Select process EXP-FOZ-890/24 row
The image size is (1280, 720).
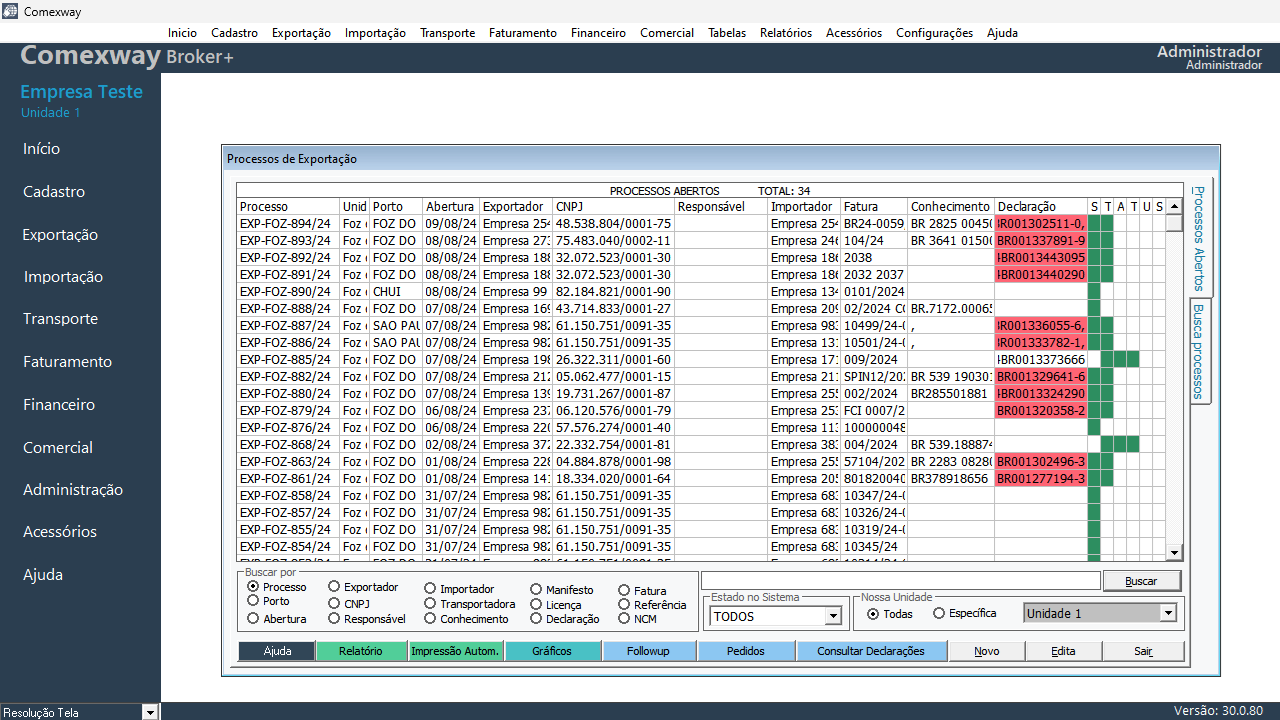[x=701, y=292]
